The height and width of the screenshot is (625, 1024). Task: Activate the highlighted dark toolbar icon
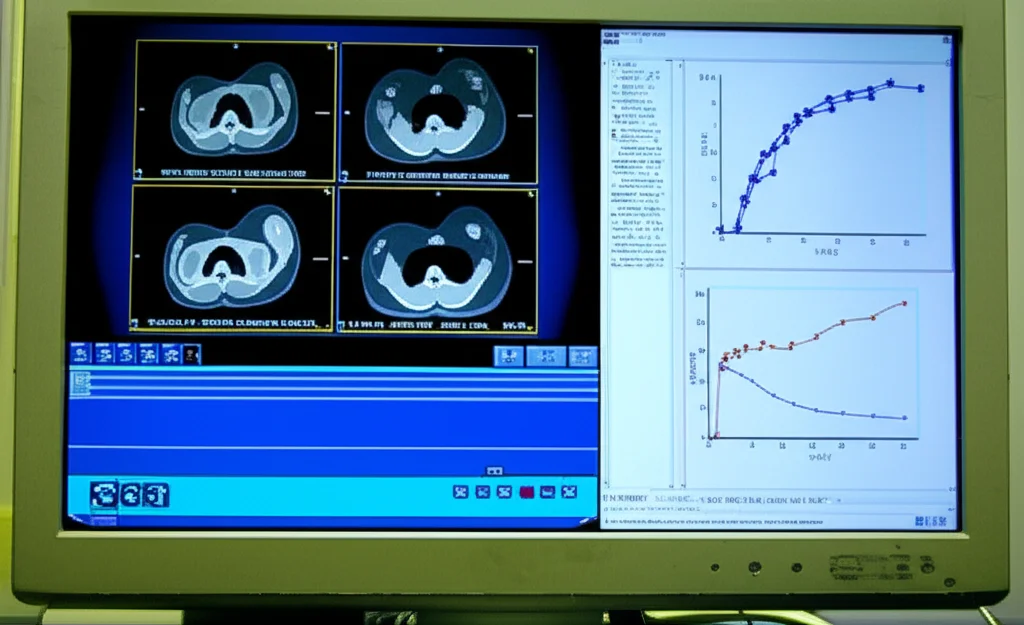click(189, 353)
